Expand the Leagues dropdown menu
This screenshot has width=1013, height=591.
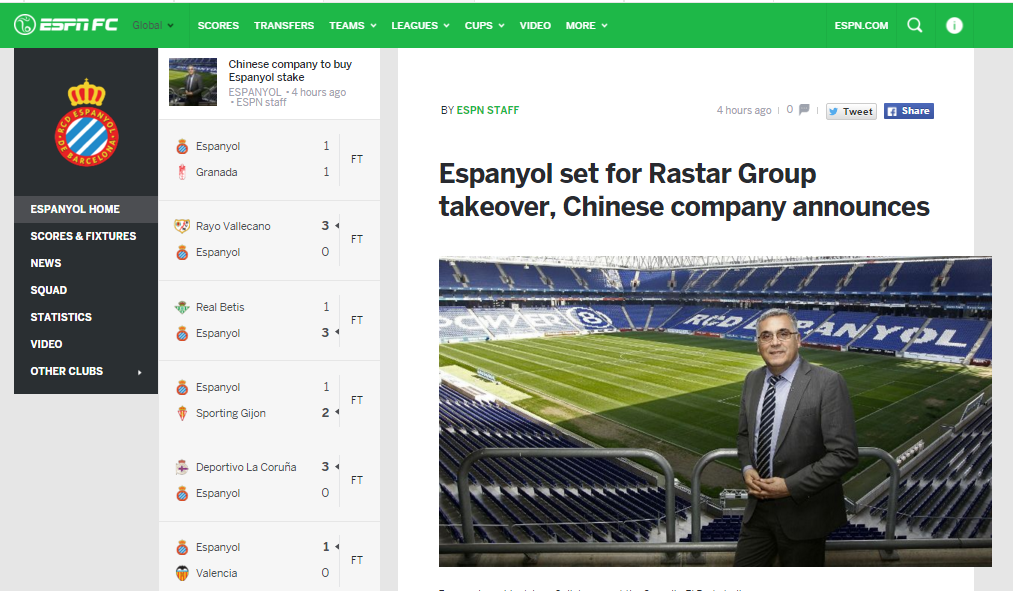pyautogui.click(x=420, y=25)
